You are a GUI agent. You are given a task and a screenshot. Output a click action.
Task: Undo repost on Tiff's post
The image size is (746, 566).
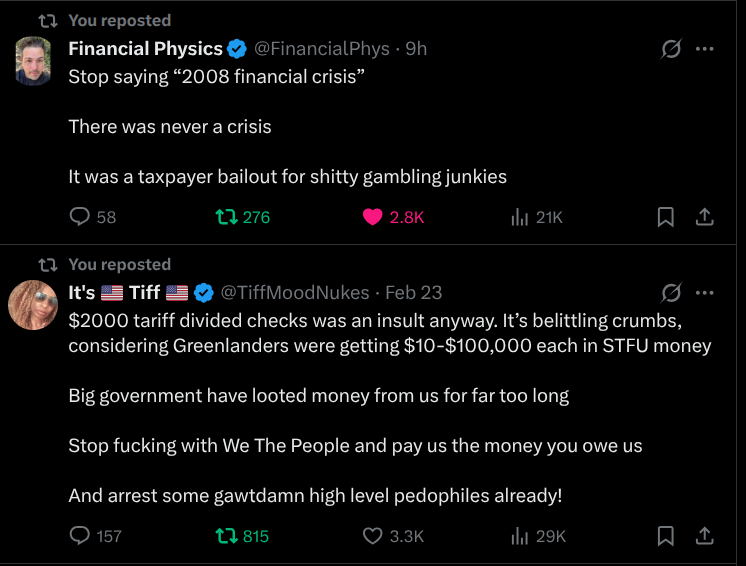point(226,536)
